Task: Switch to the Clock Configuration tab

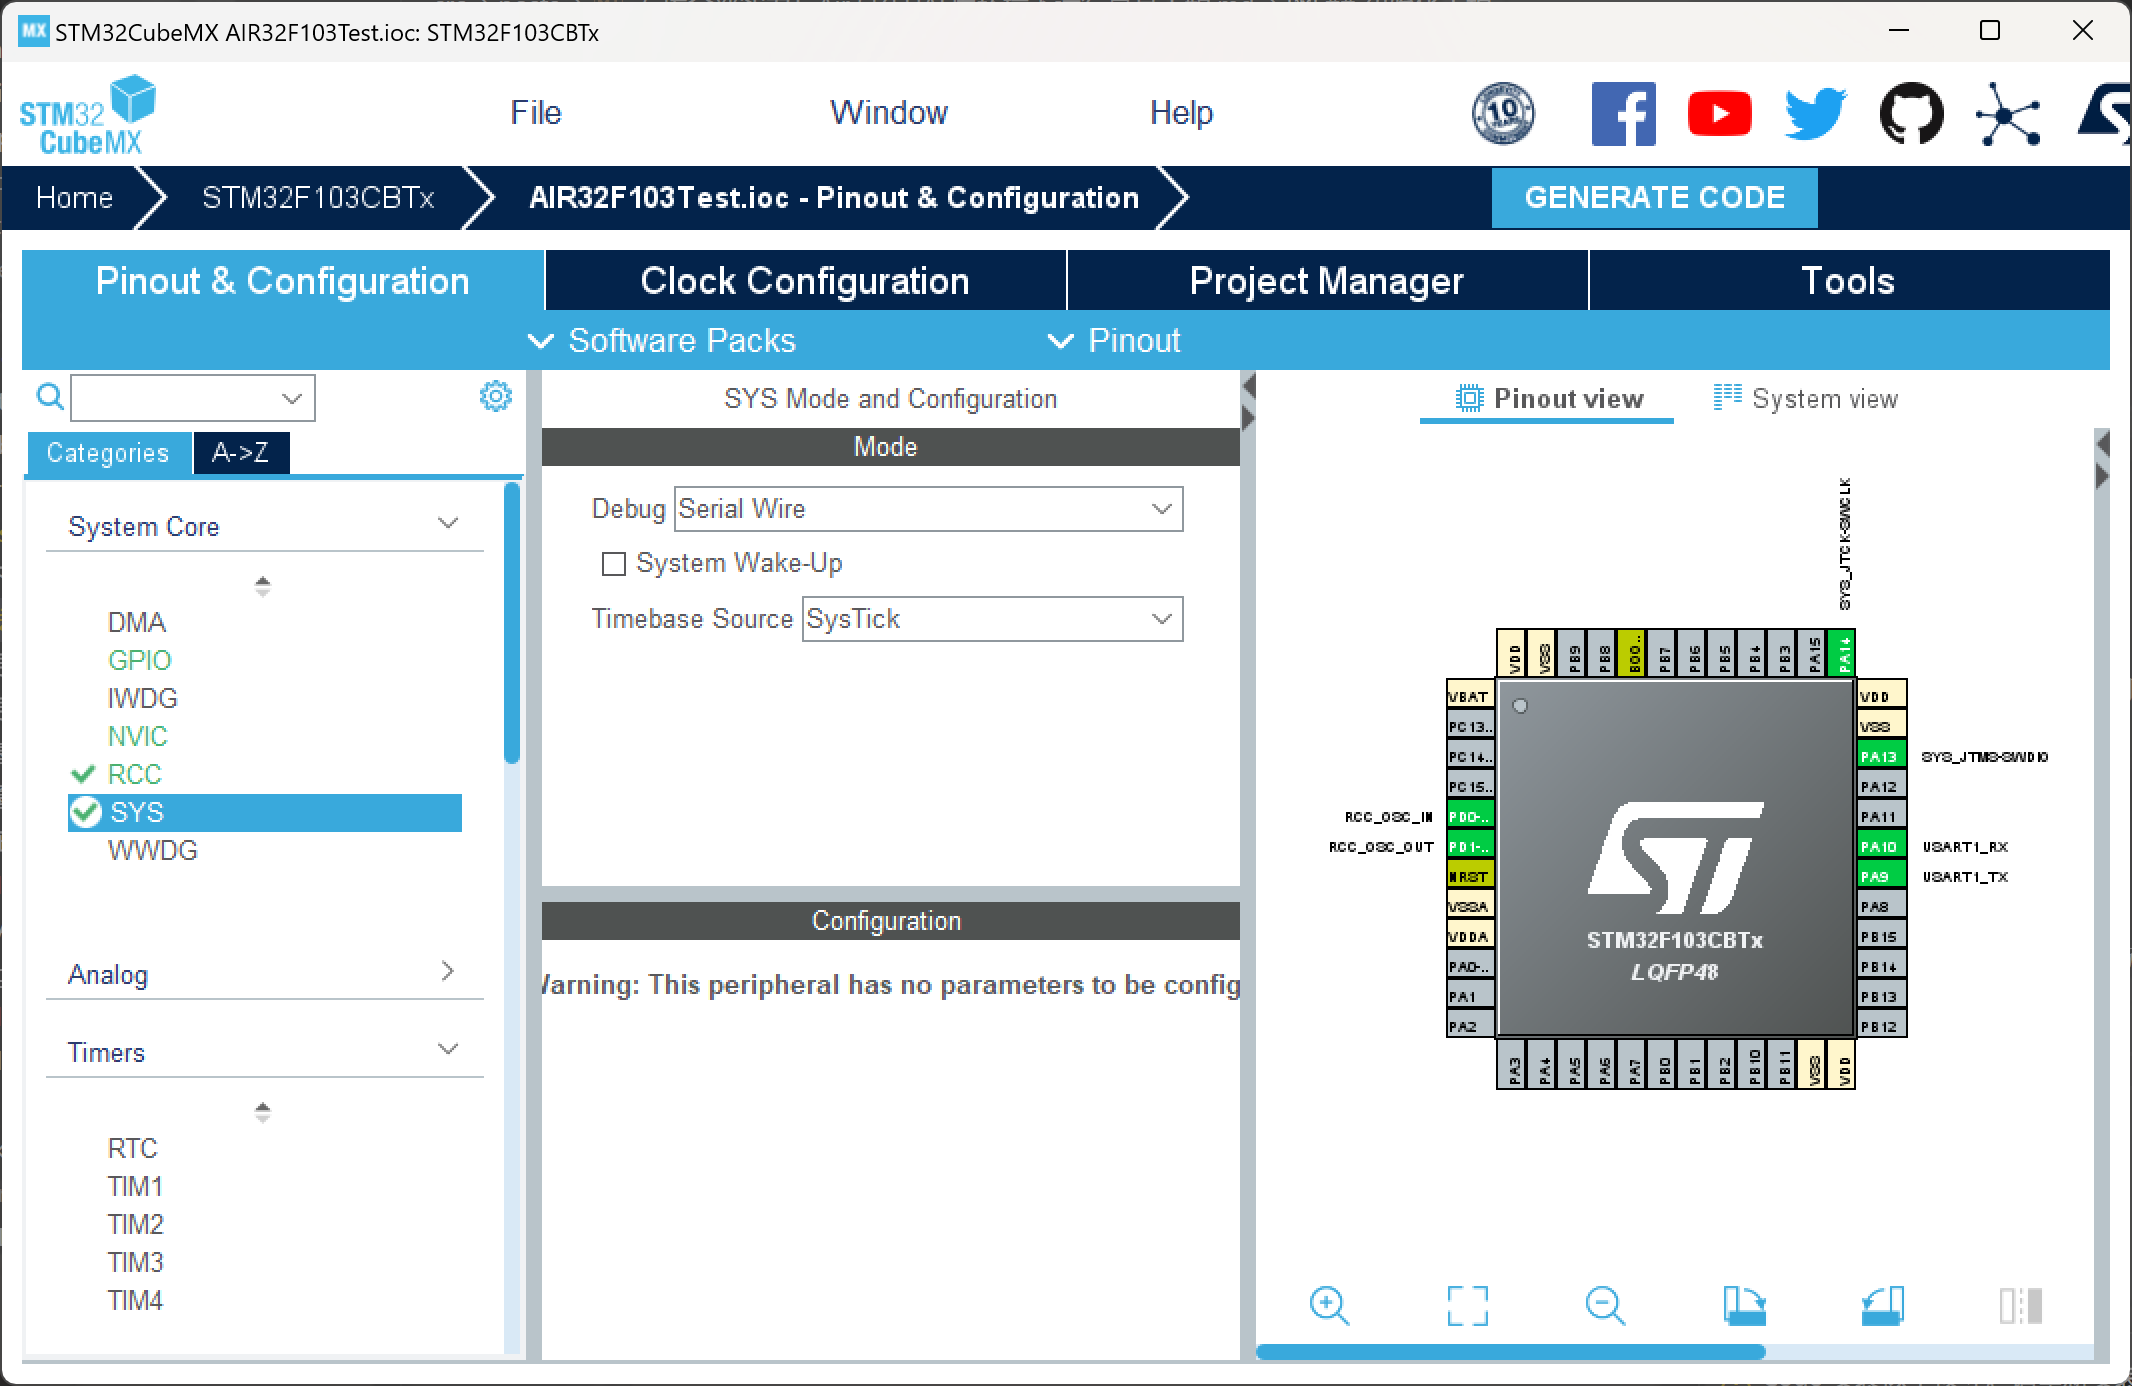Action: [x=805, y=281]
